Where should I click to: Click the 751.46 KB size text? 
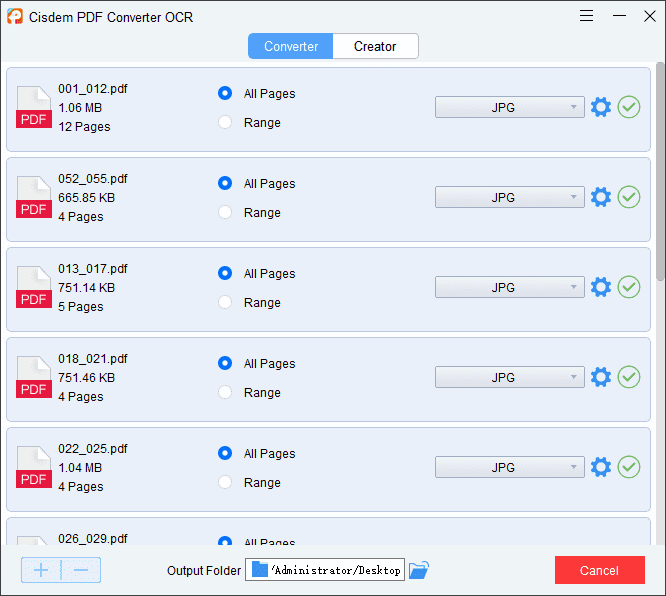pyautogui.click(x=87, y=378)
